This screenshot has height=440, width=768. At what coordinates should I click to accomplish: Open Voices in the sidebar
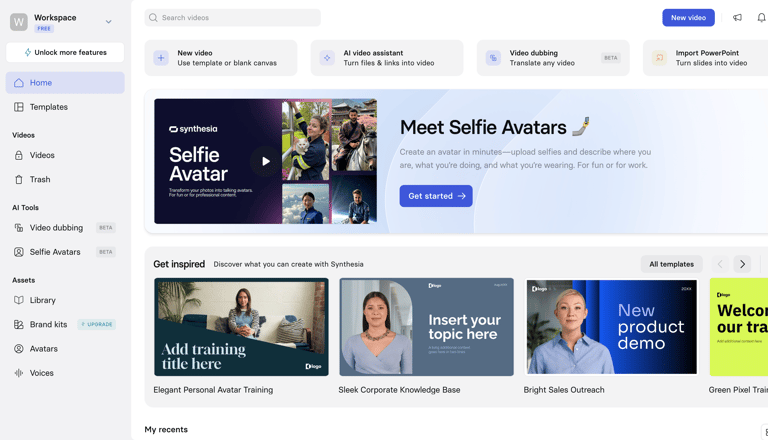[x=65, y=373]
